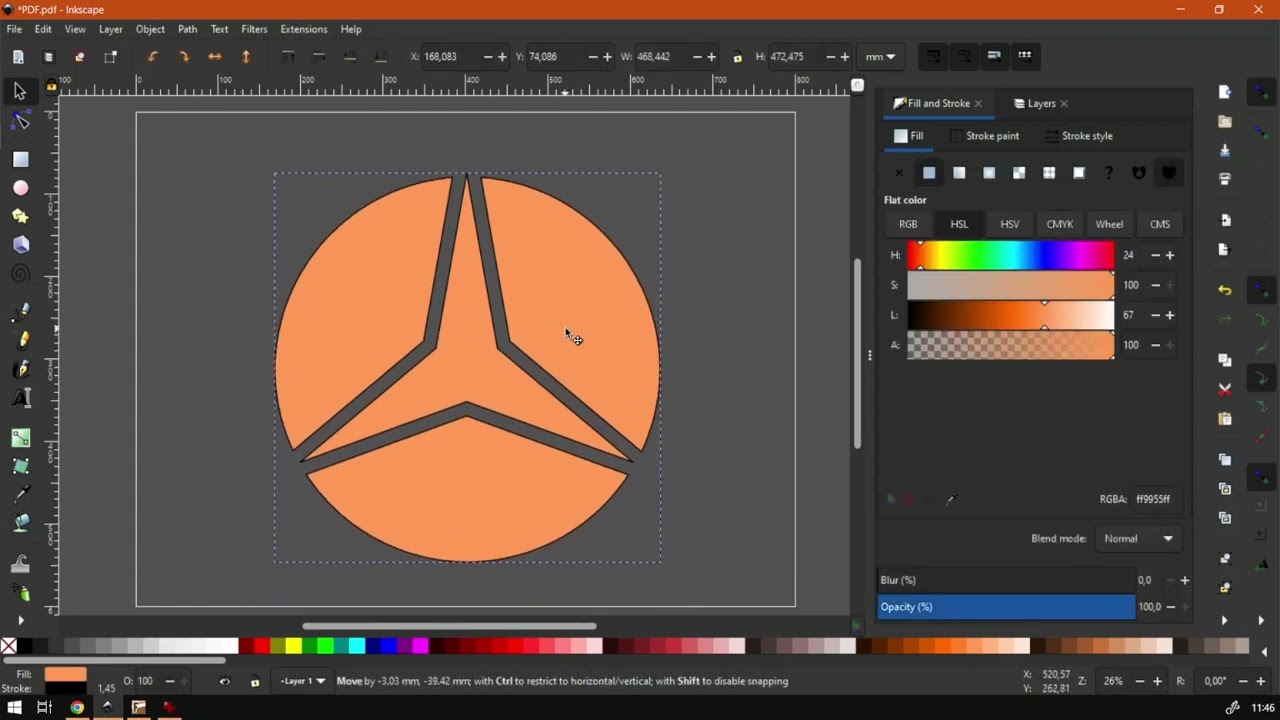The image size is (1280, 720).
Task: Open the Path menu
Action: pyautogui.click(x=187, y=29)
